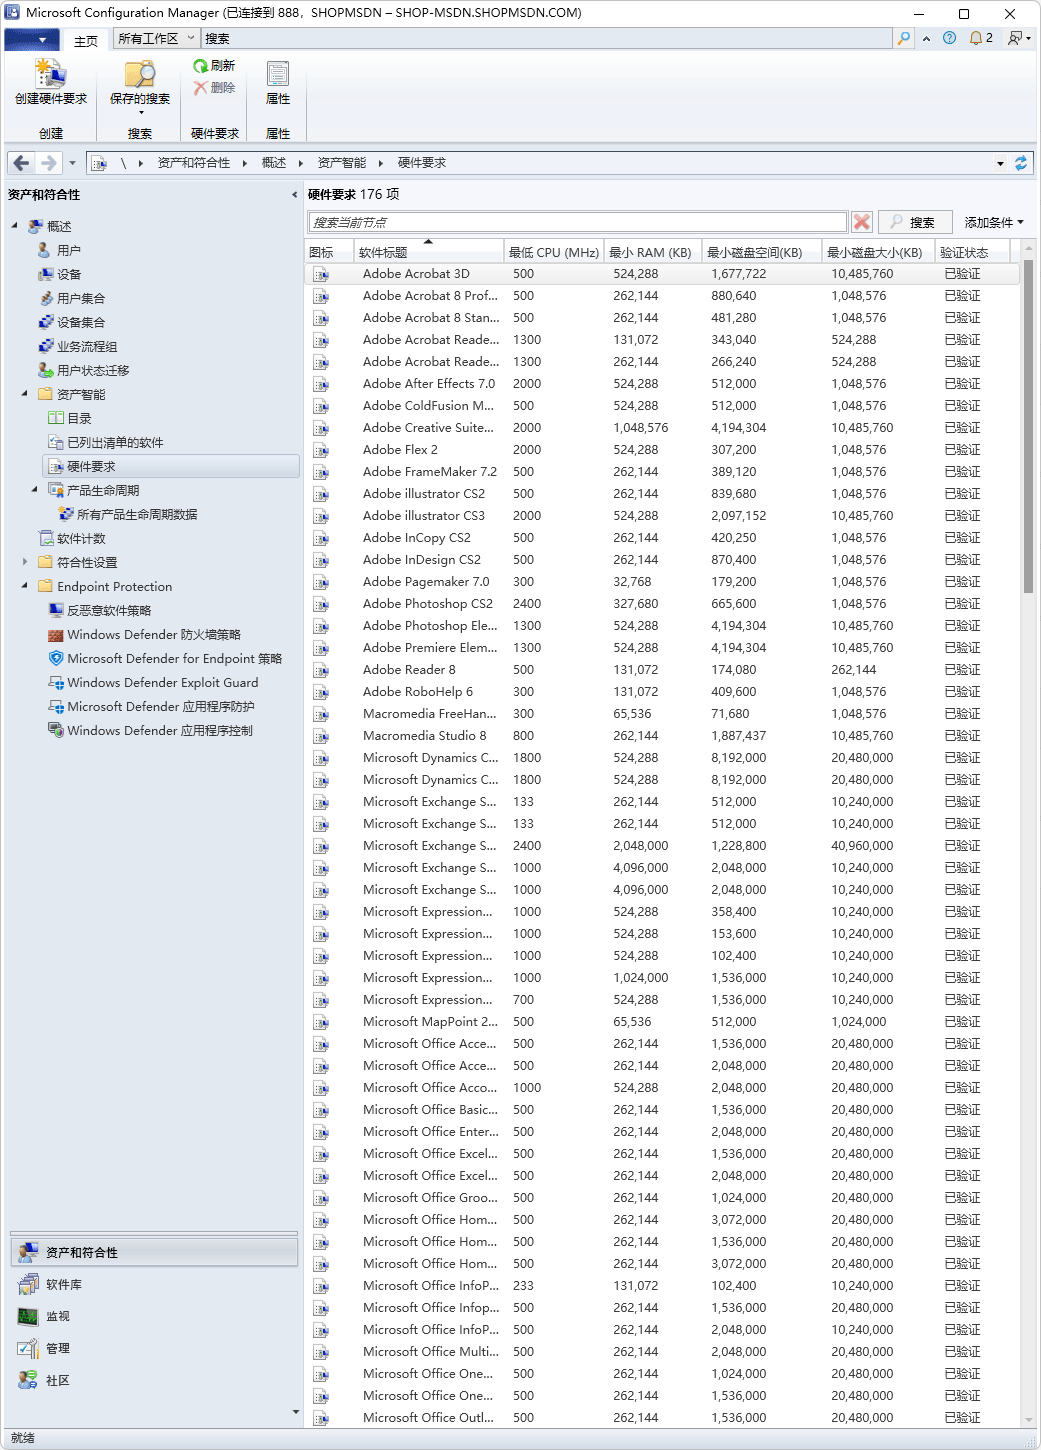Image resolution: width=1041 pixels, height=1450 pixels.
Task: Click in the 搜索当前节点 search field
Action: coord(578,222)
